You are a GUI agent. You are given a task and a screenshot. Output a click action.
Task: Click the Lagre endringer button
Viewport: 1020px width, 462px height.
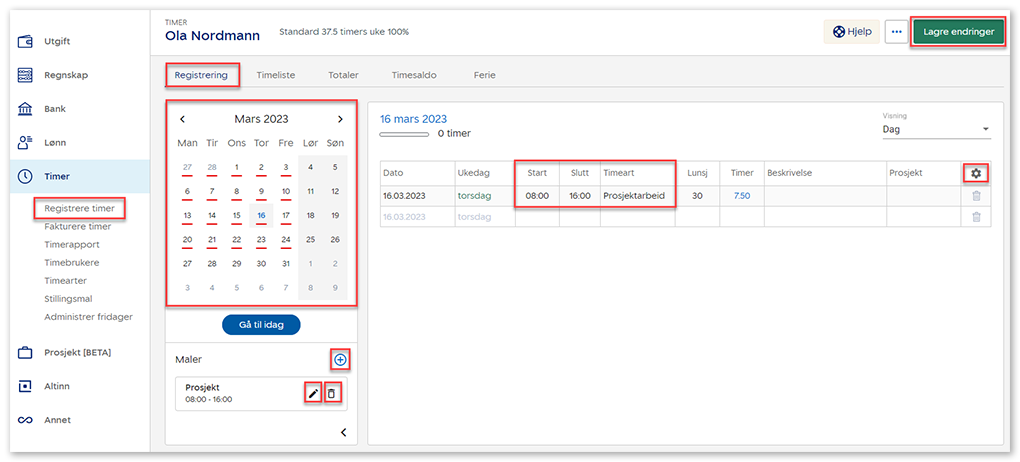tap(957, 32)
